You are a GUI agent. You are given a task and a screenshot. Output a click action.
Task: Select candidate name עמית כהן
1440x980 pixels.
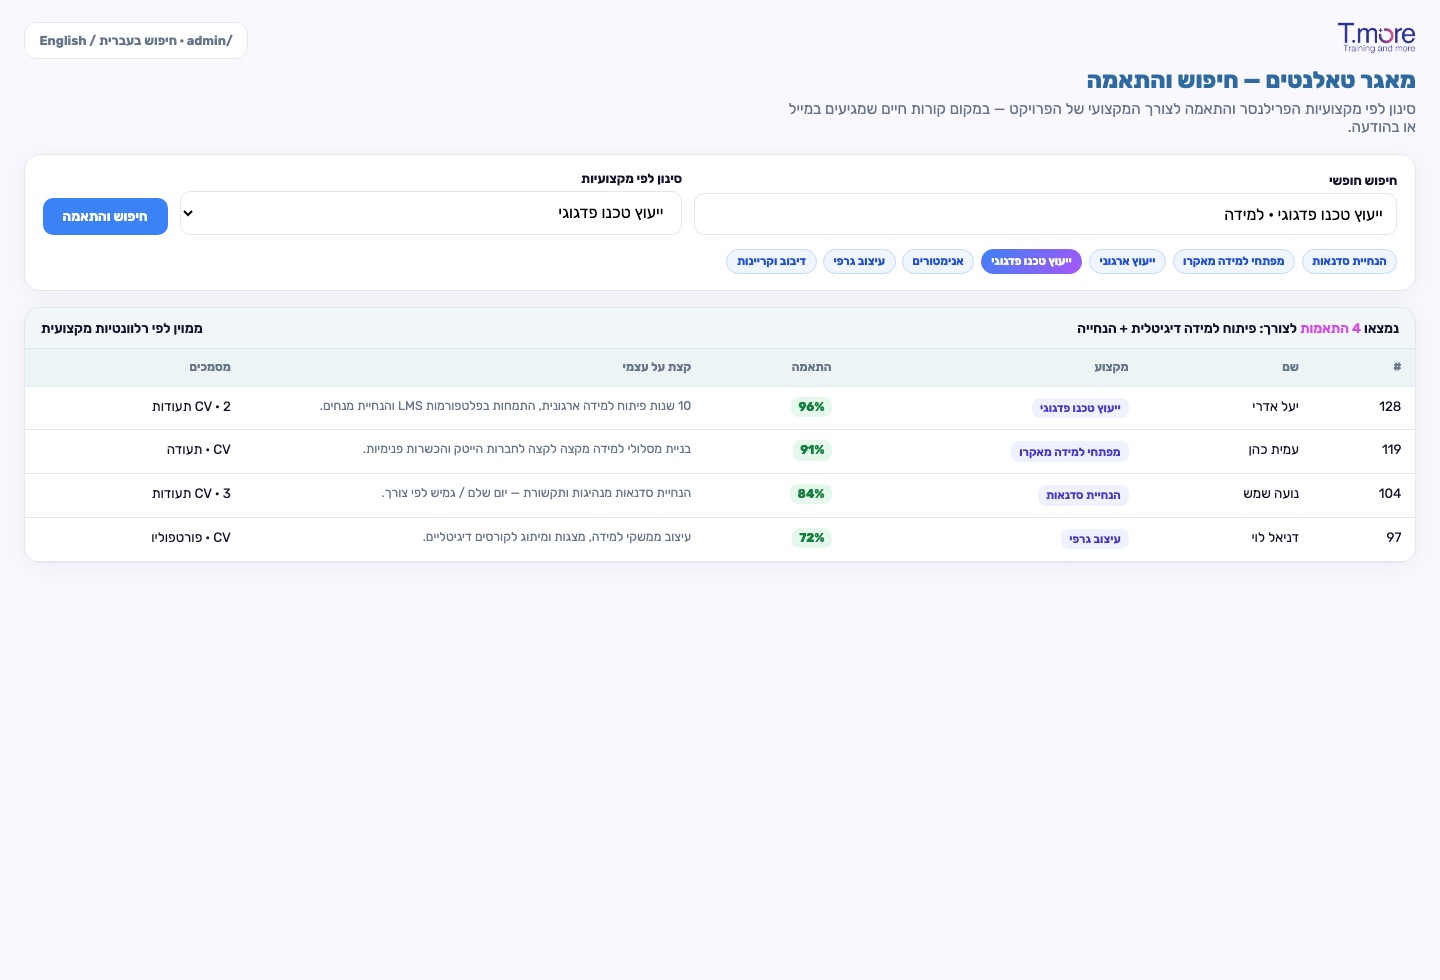coord(1273,450)
